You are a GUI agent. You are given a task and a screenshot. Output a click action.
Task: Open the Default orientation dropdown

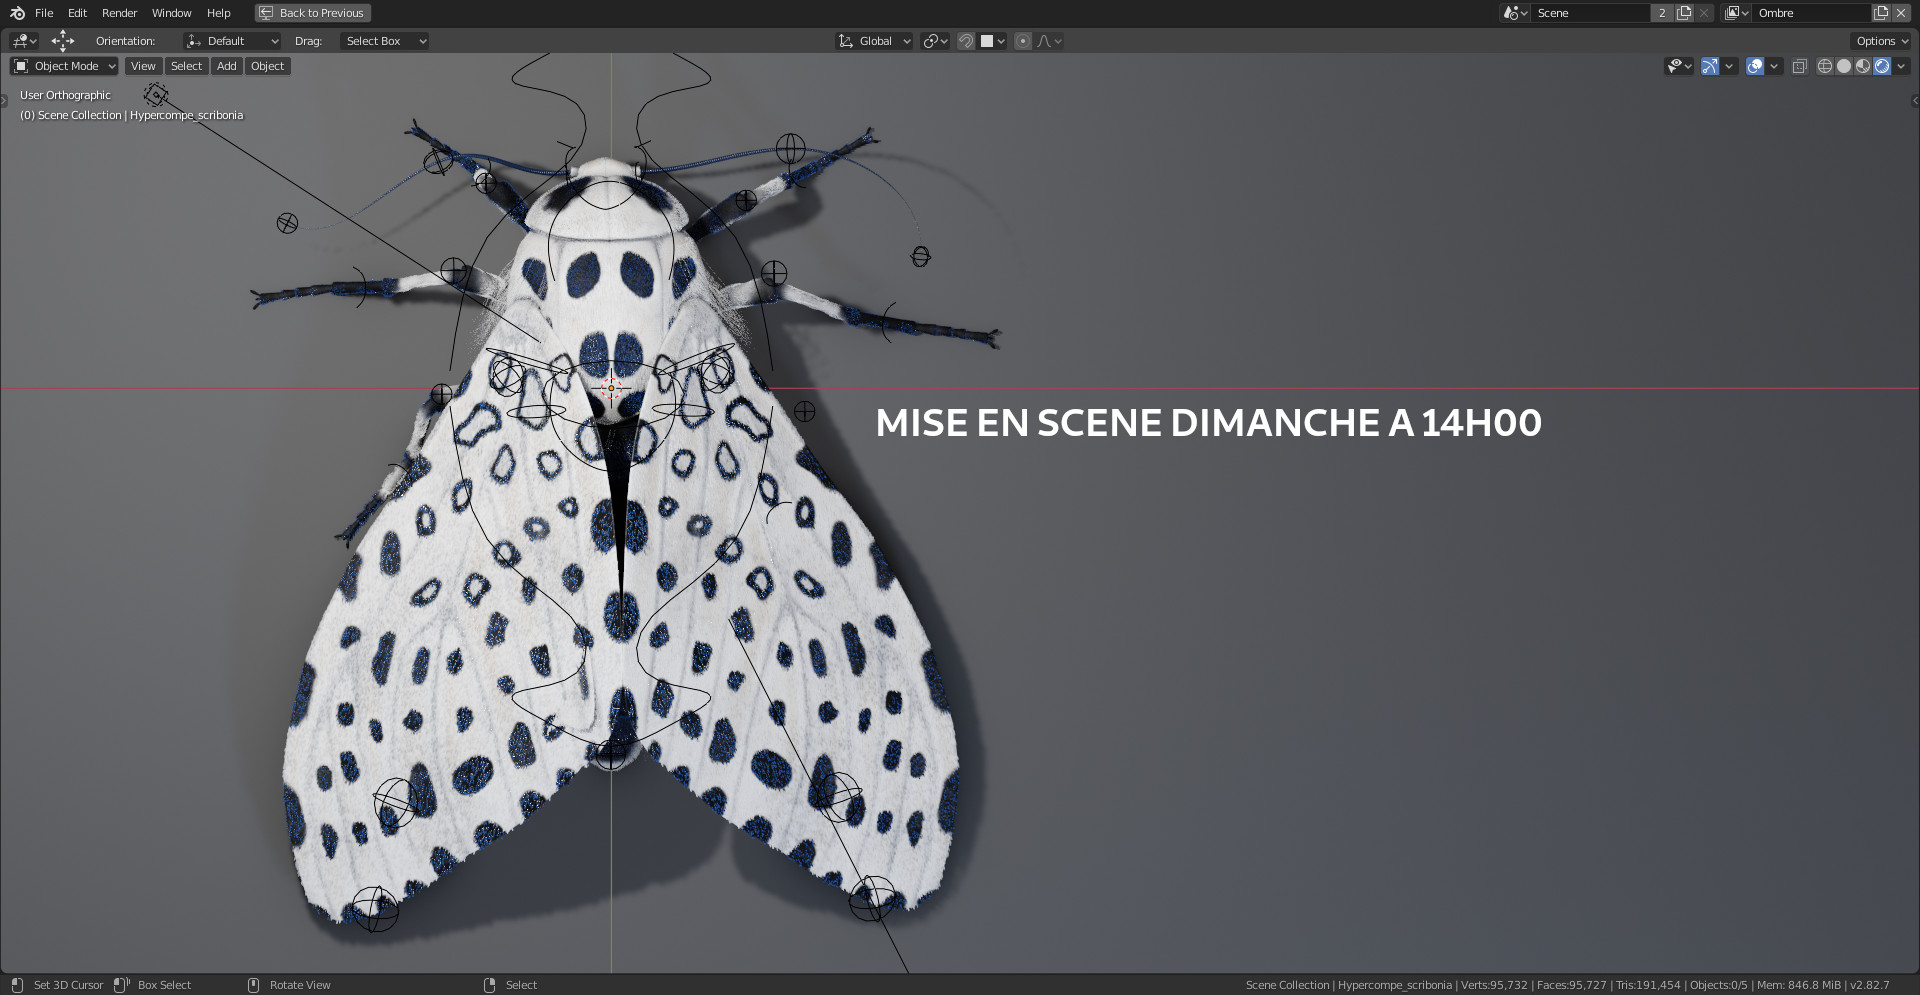232,41
